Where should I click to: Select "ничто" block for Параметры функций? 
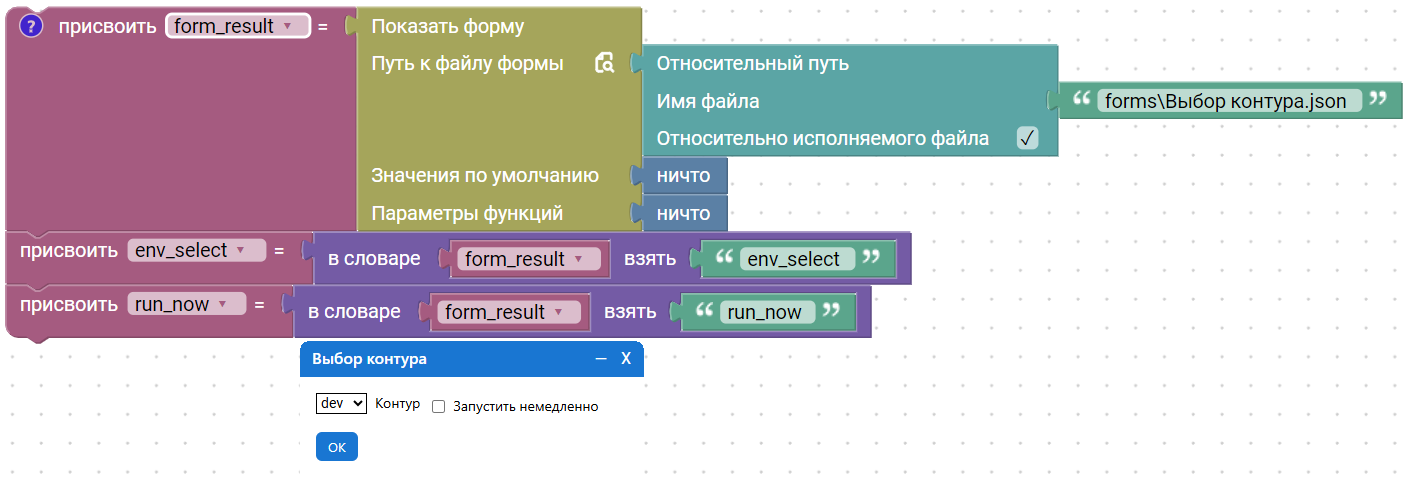(x=683, y=213)
